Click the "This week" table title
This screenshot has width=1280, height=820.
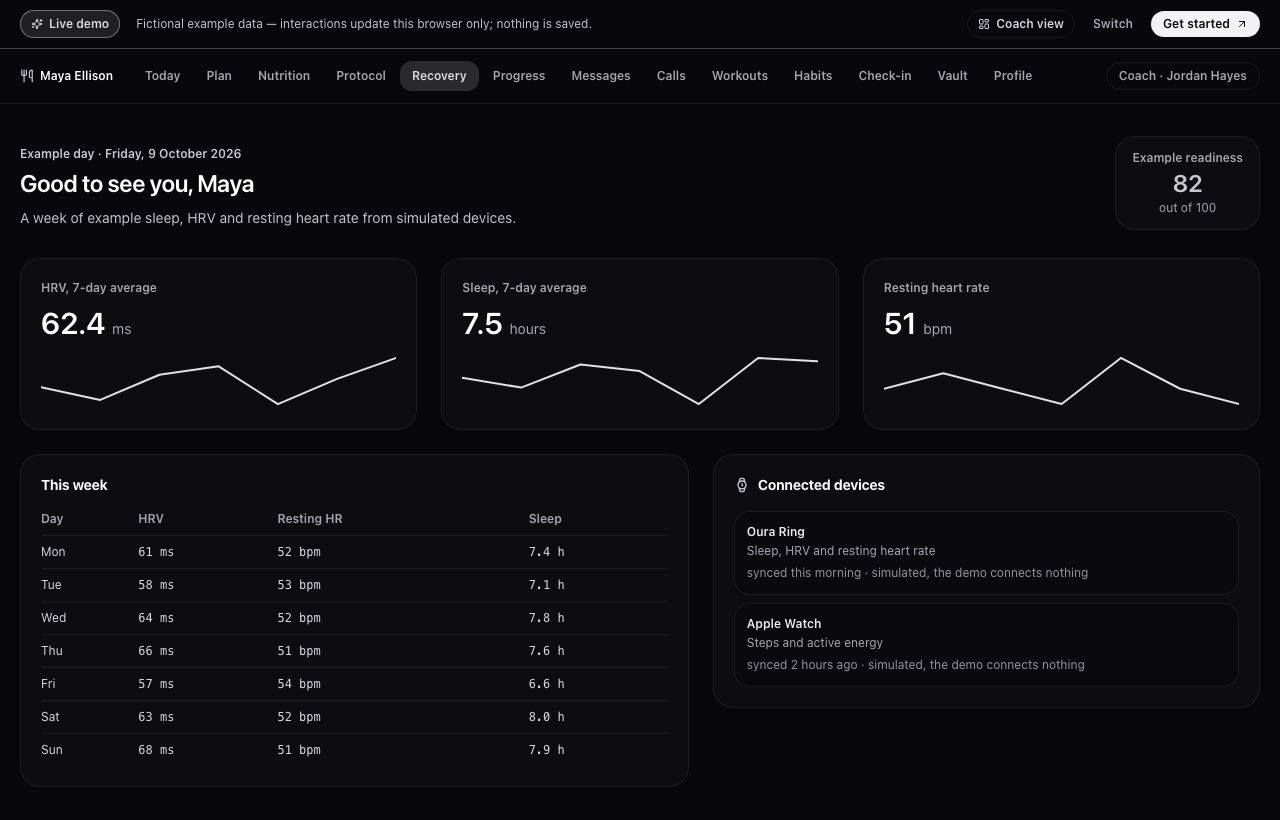(x=74, y=485)
